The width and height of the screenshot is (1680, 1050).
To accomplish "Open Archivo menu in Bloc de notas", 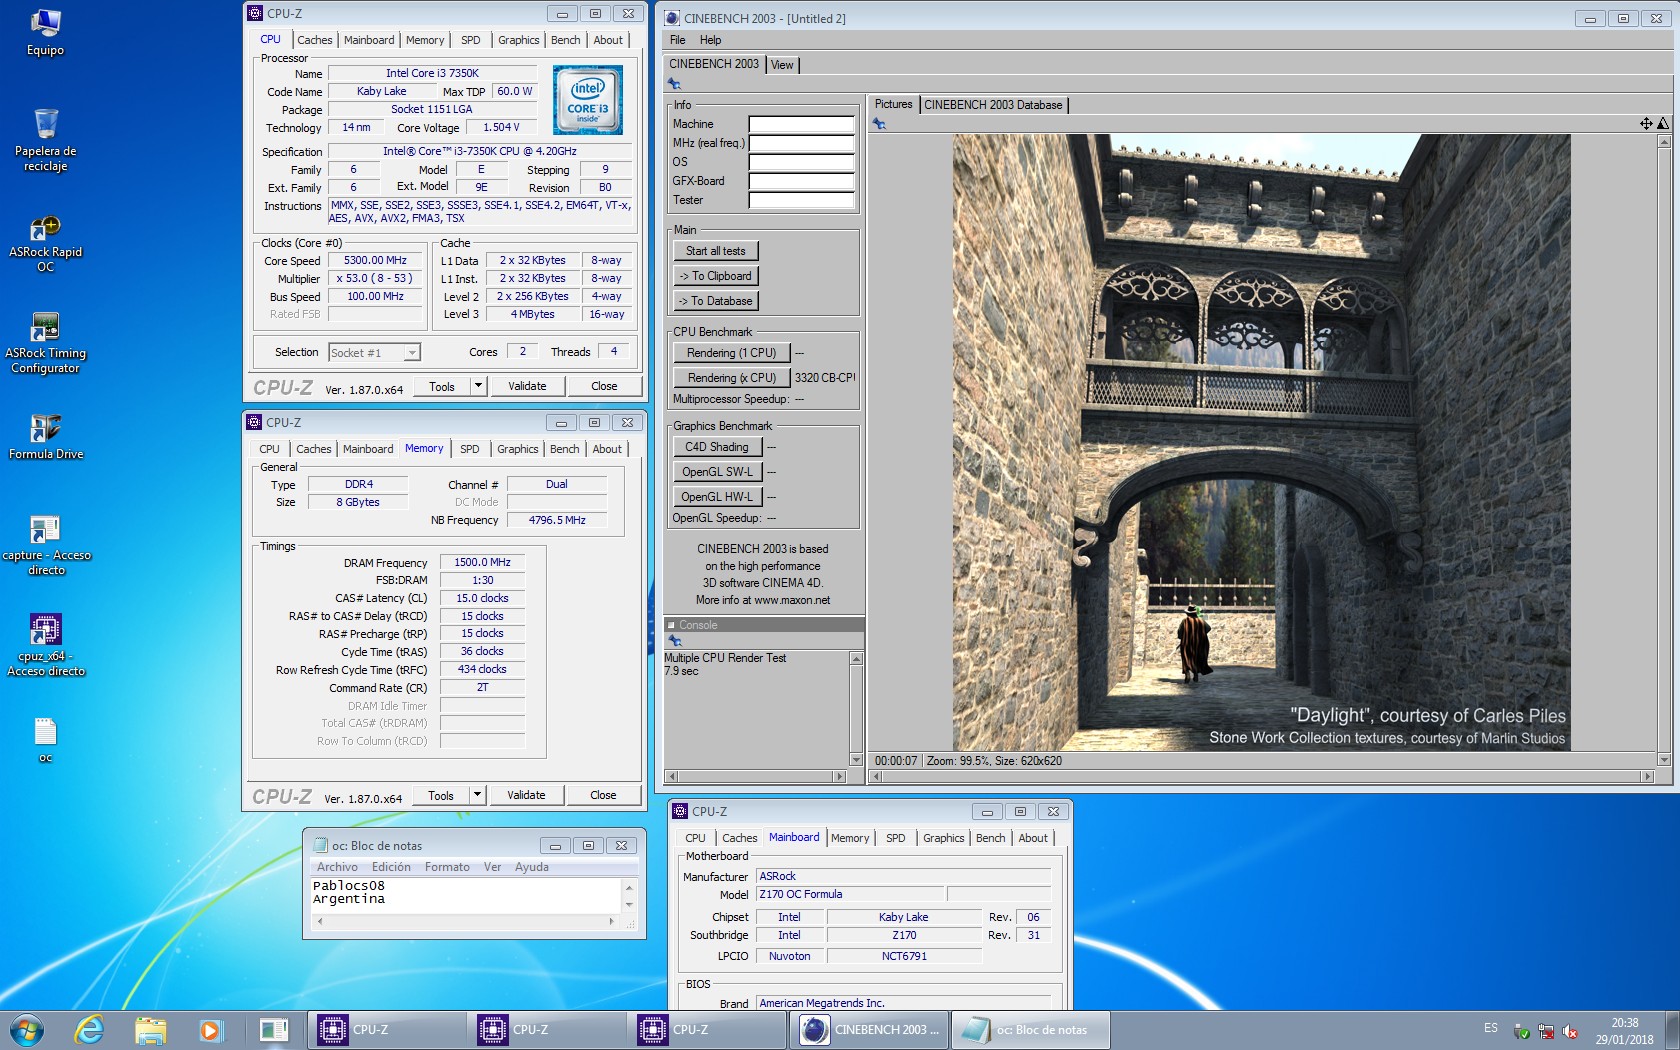I will tap(337, 867).
